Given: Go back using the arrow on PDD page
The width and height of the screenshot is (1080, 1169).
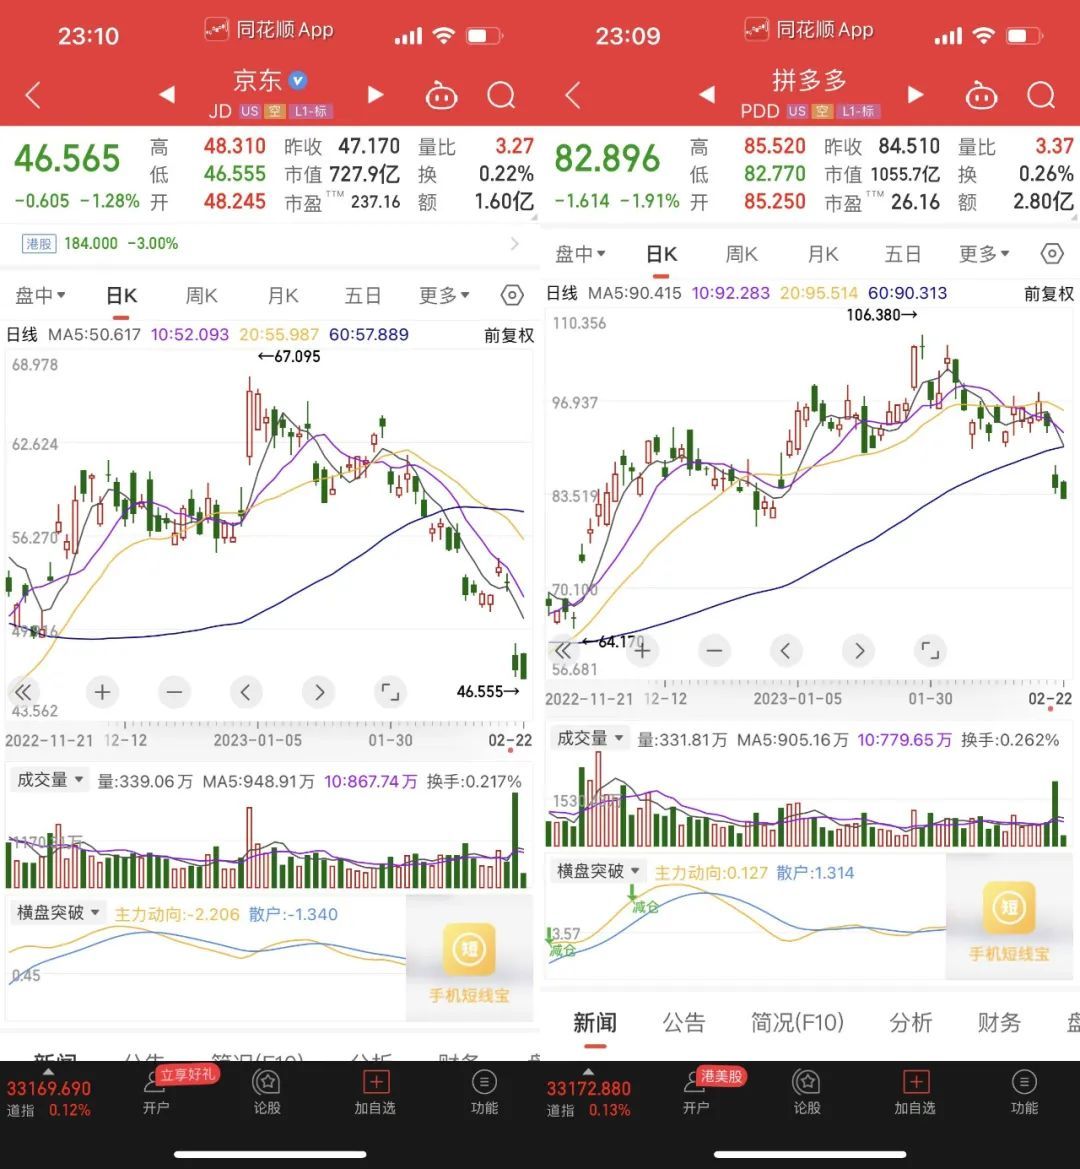Looking at the screenshot, I should pyautogui.click(x=573, y=96).
